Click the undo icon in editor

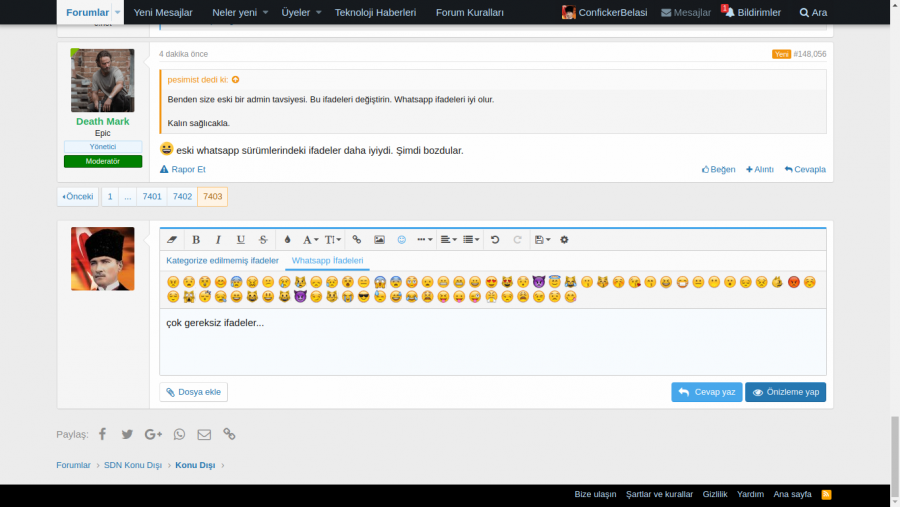pos(495,239)
